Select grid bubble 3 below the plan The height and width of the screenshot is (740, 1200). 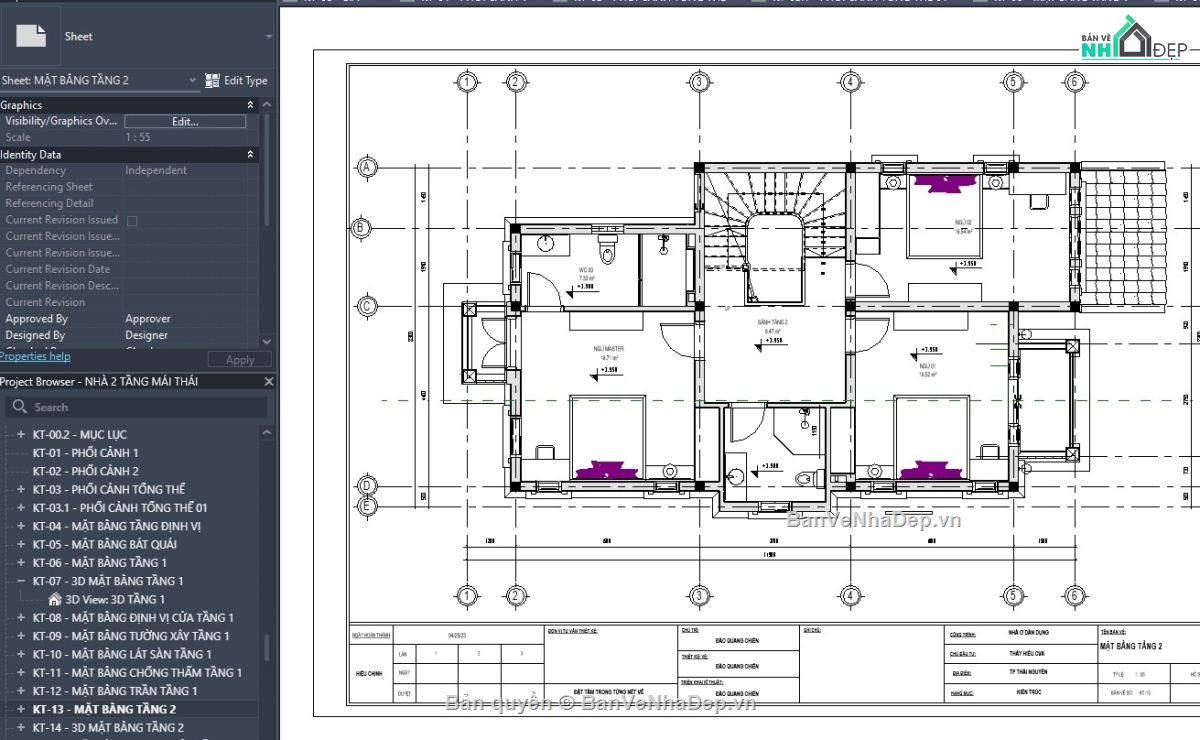coord(699,597)
